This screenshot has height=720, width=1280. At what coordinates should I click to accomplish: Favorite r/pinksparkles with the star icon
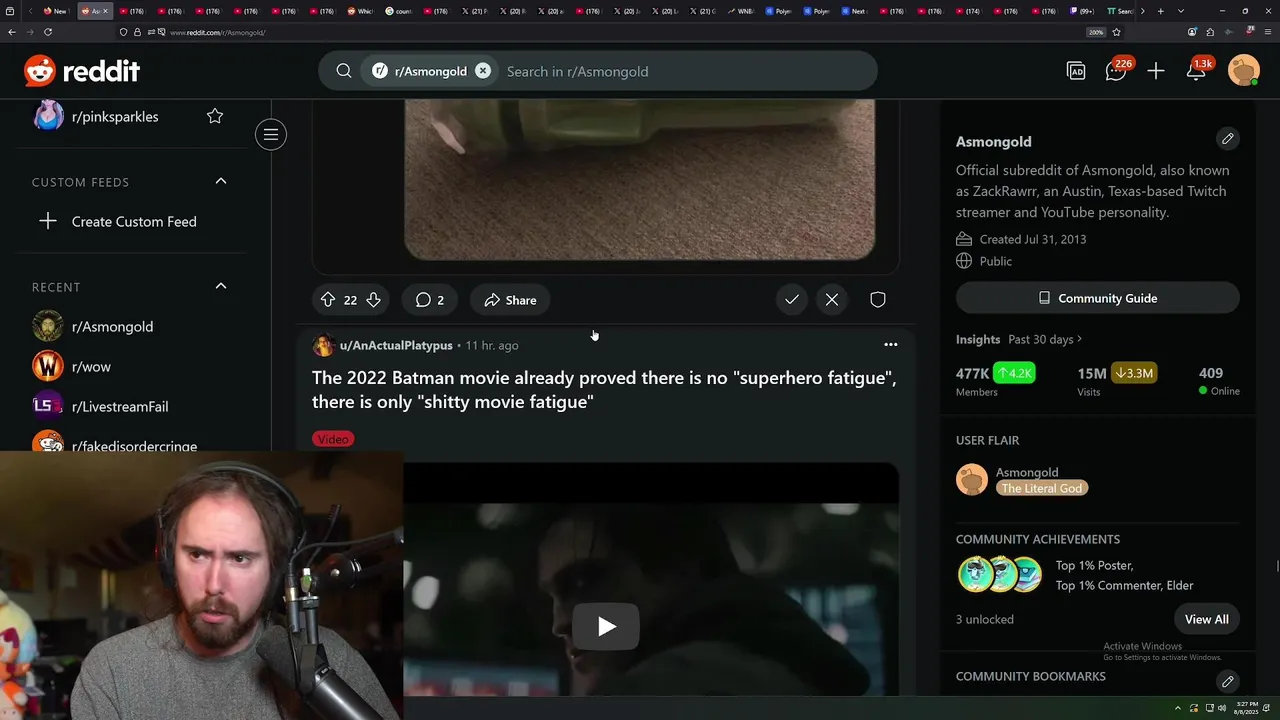215,116
